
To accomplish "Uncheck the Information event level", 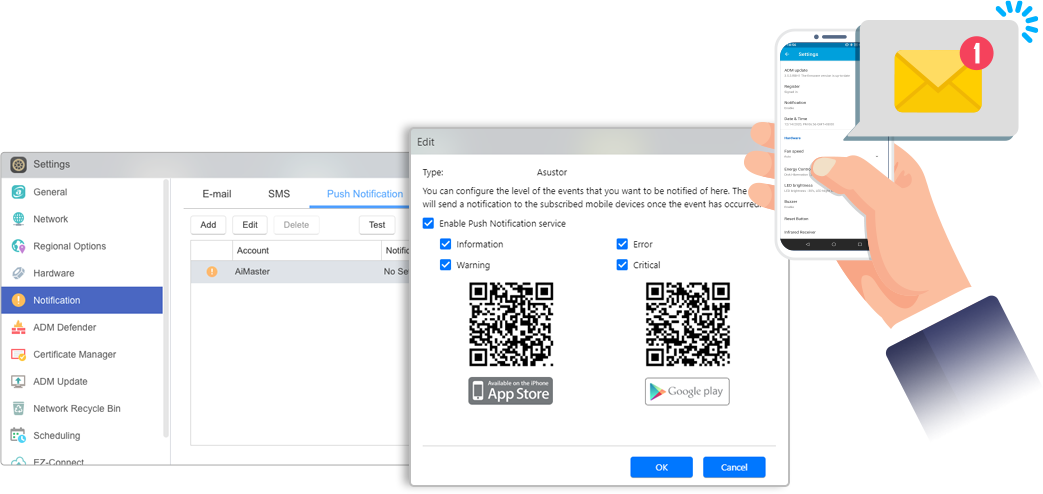I will [446, 244].
